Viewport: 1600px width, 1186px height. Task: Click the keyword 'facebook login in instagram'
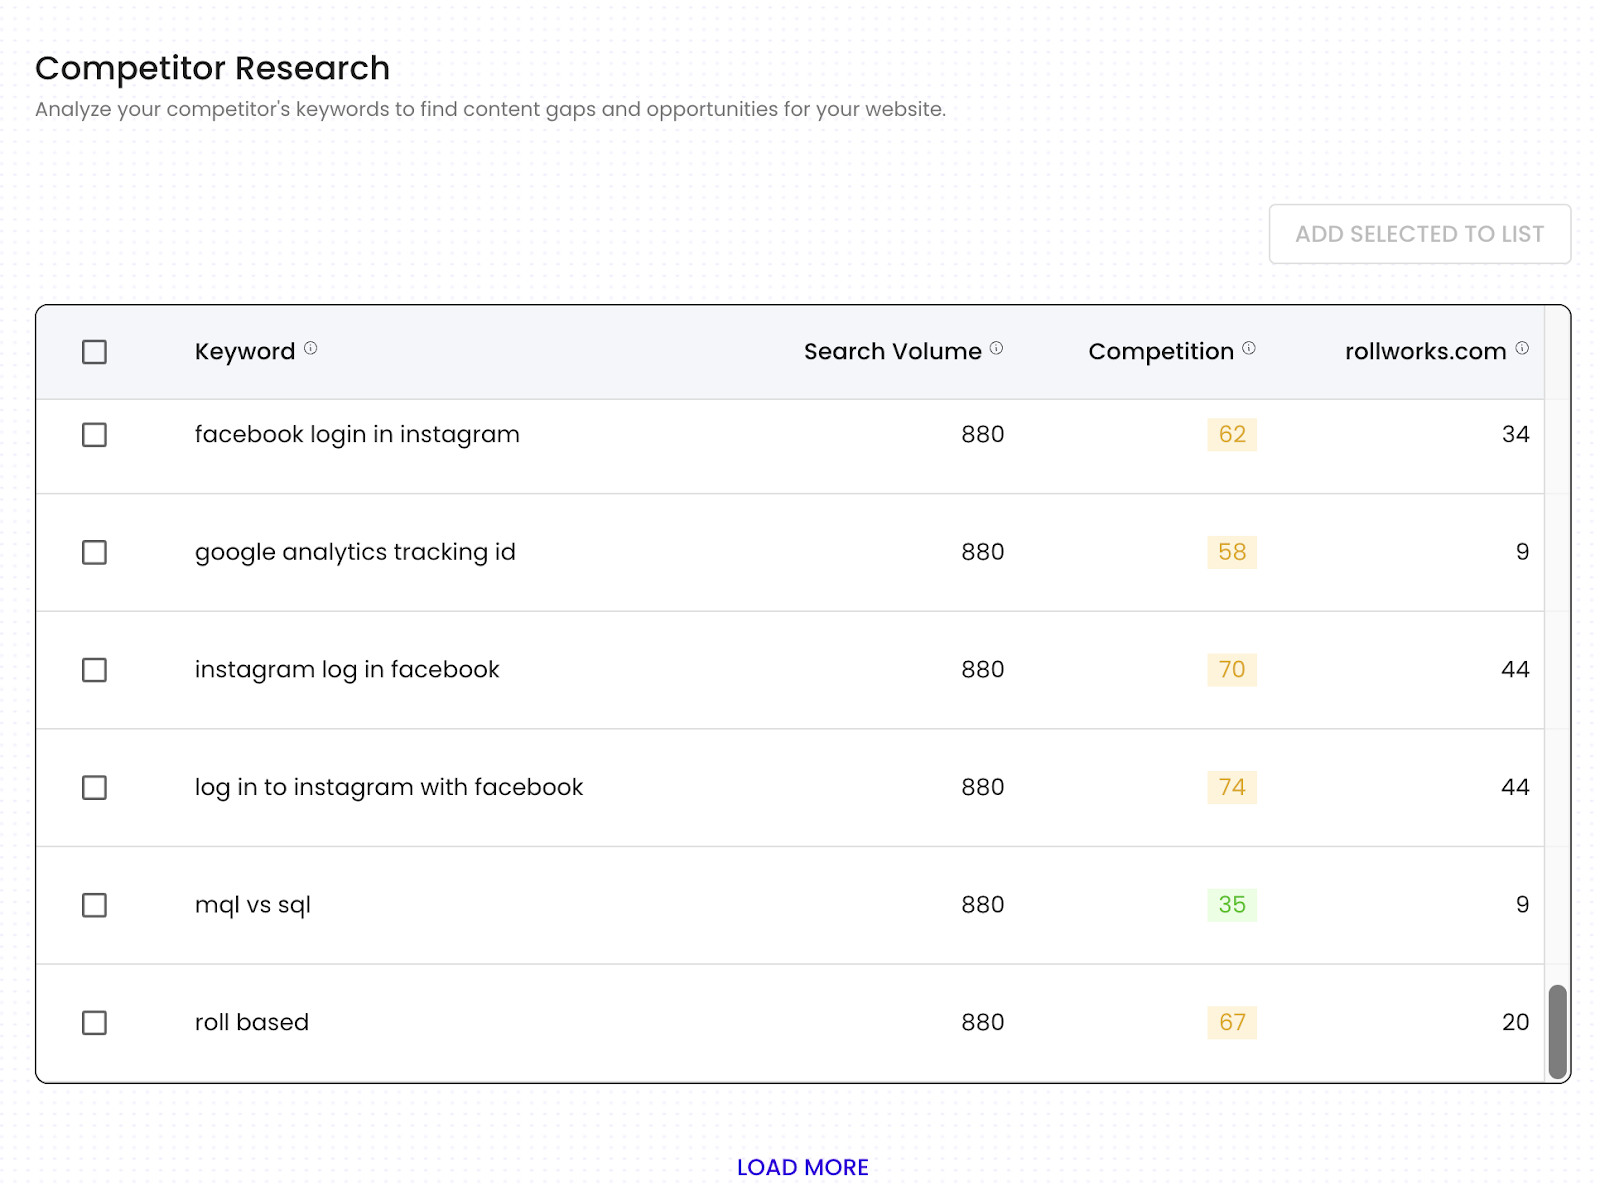tap(357, 435)
